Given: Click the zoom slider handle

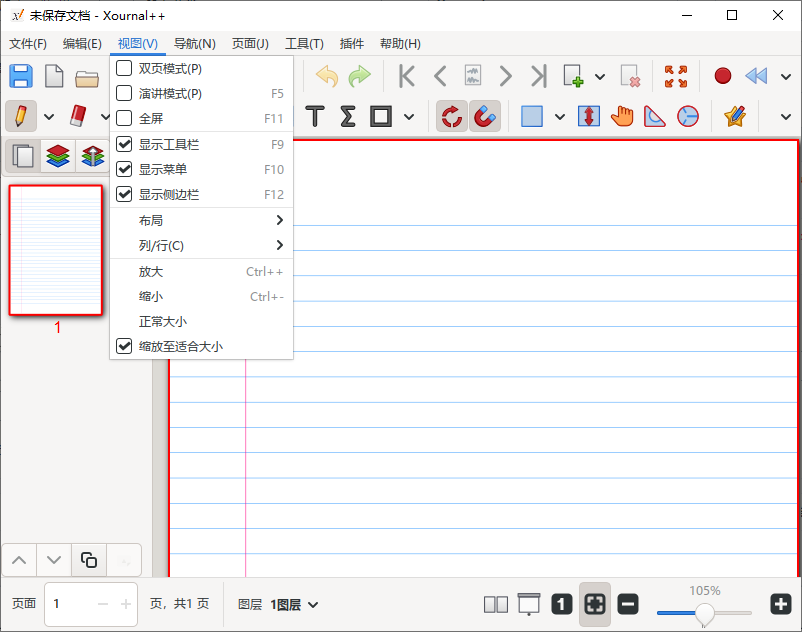Looking at the screenshot, I should [x=705, y=614].
